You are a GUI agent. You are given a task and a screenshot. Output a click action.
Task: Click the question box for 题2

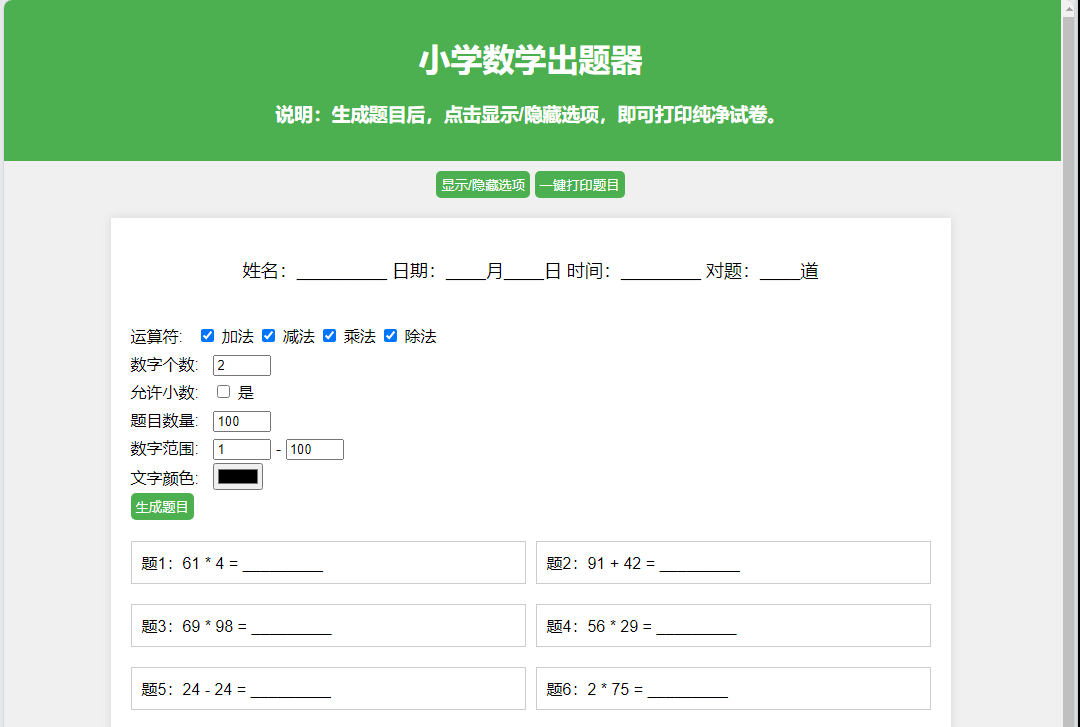point(733,562)
